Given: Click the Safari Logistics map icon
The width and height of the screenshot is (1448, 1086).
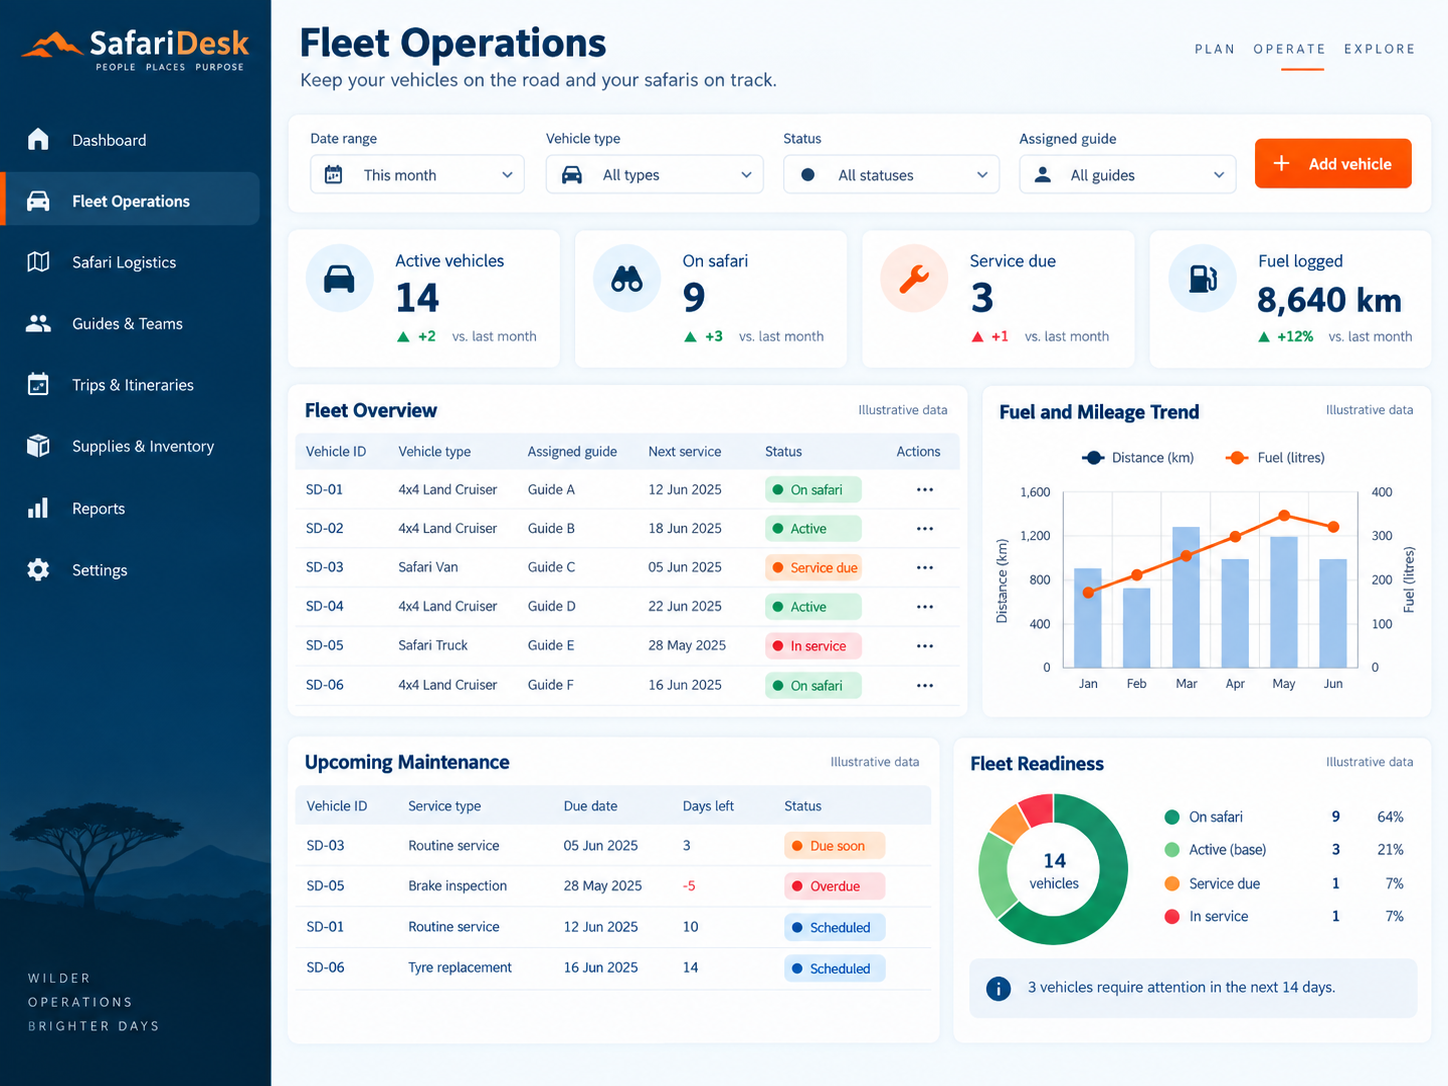Looking at the screenshot, I should click(38, 262).
